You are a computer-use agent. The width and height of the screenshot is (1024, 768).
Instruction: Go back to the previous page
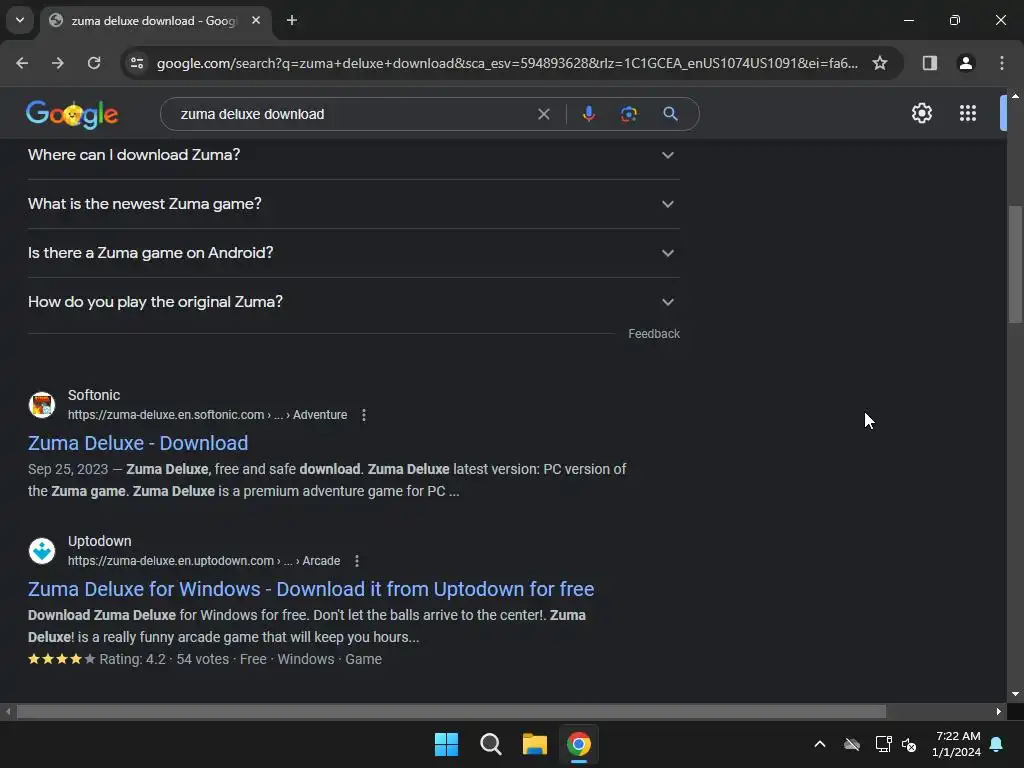tap(22, 63)
